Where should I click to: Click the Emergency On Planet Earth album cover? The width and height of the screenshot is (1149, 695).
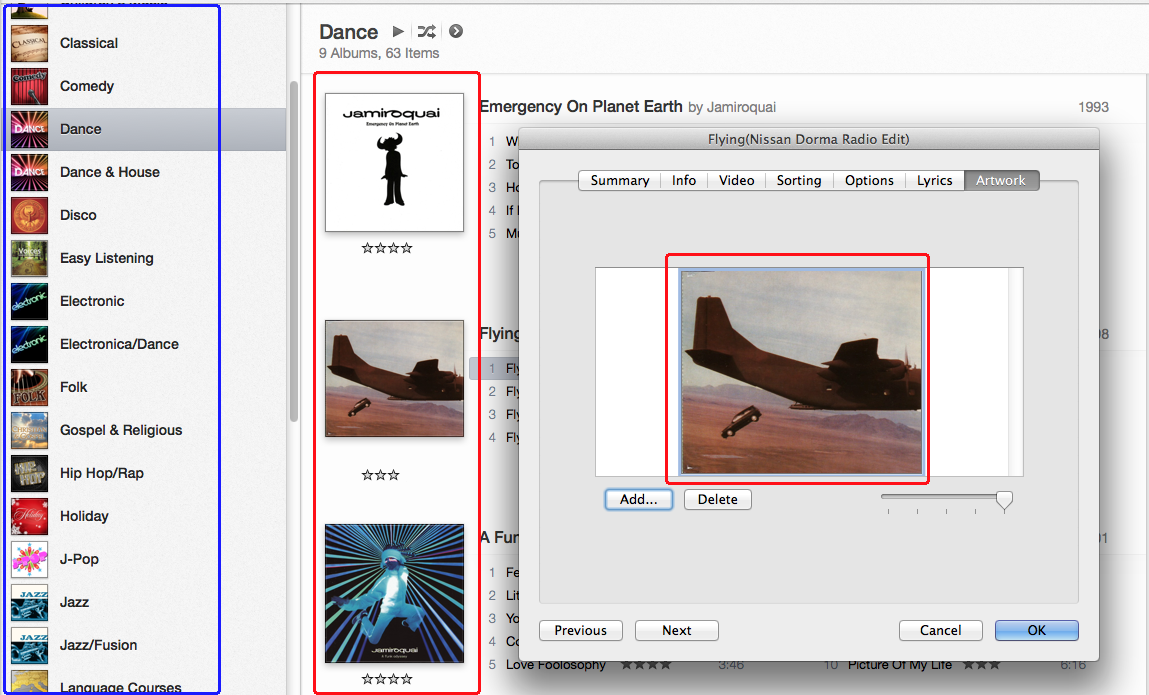point(394,162)
